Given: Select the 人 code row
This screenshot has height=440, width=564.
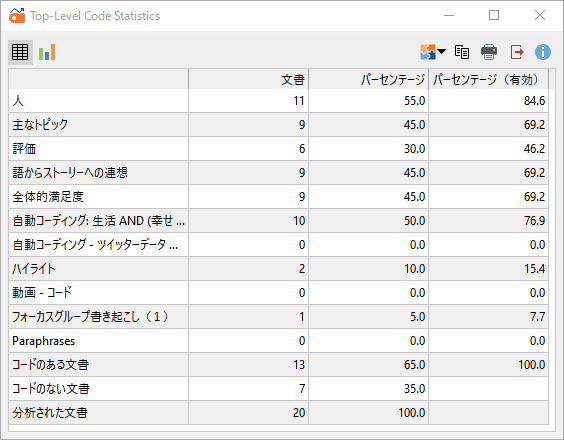Looking at the screenshot, I should pyautogui.click(x=278, y=101).
